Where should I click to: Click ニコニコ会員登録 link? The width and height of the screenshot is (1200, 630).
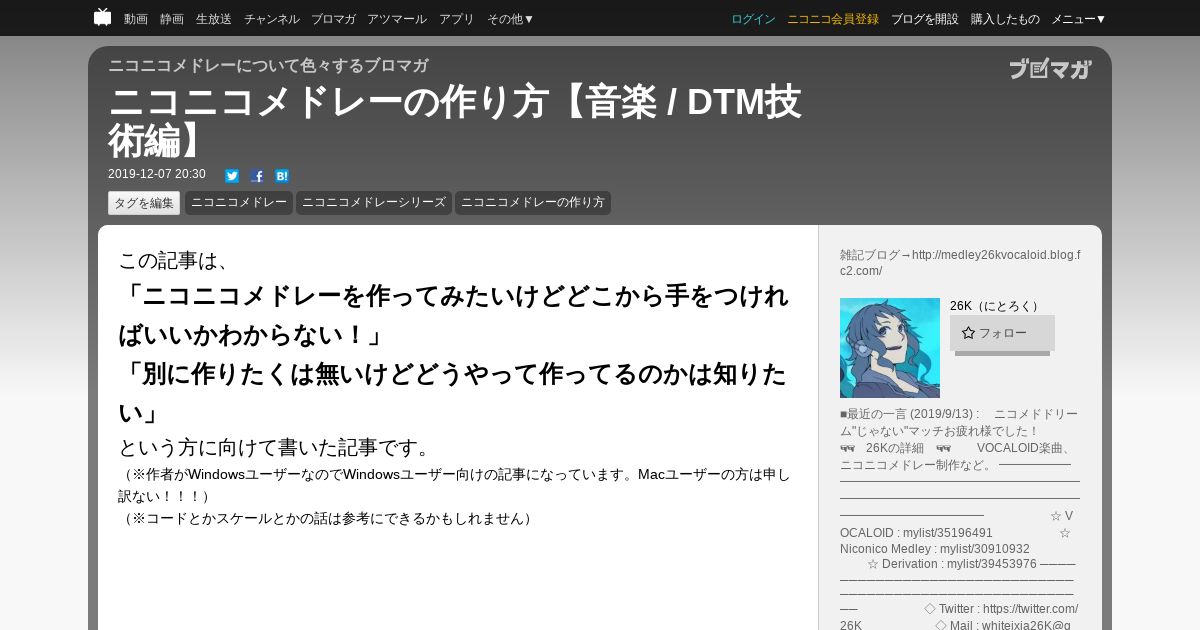pyautogui.click(x=833, y=19)
